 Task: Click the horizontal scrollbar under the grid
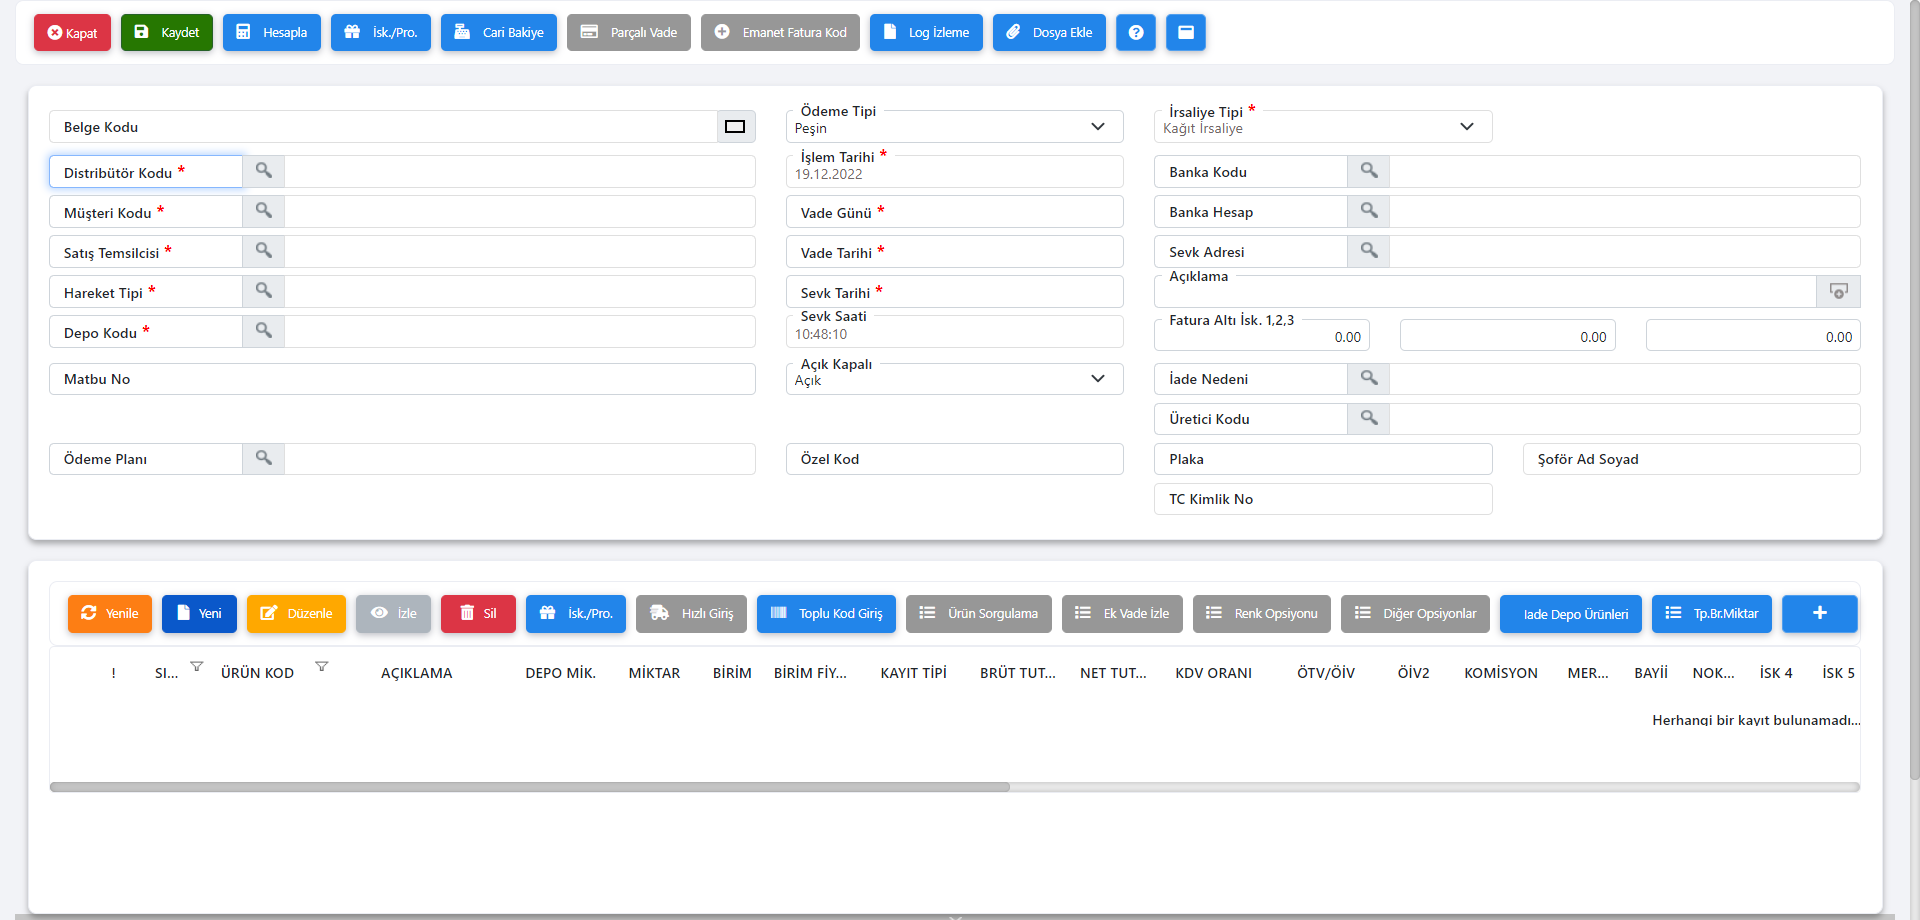tap(530, 787)
